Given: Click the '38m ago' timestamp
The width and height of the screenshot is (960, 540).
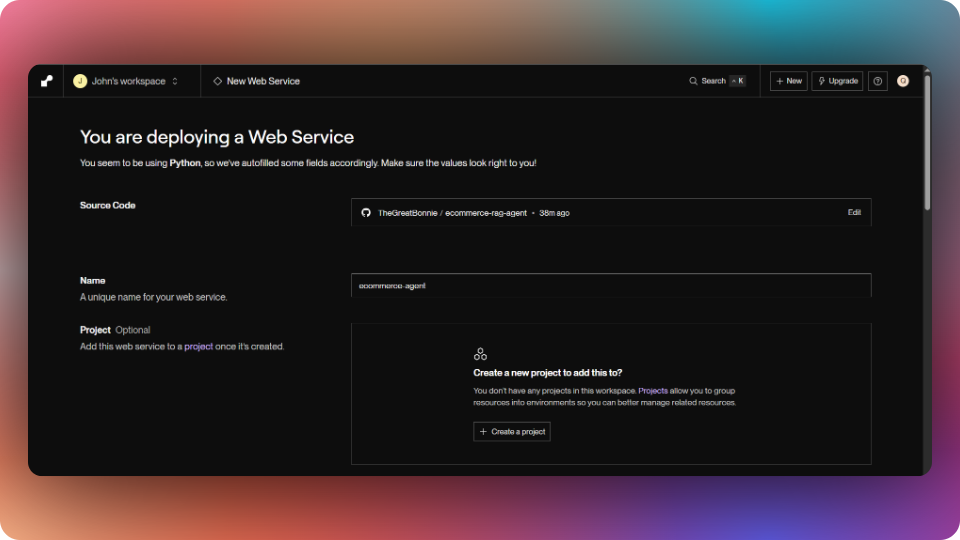Looking at the screenshot, I should [x=554, y=213].
